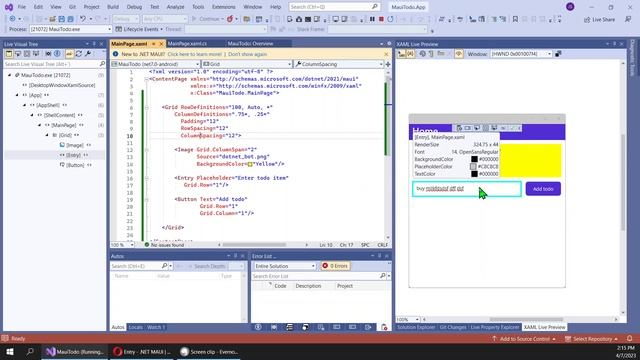
Task: Open editor zoom 100% dropdown
Action: [122, 245]
